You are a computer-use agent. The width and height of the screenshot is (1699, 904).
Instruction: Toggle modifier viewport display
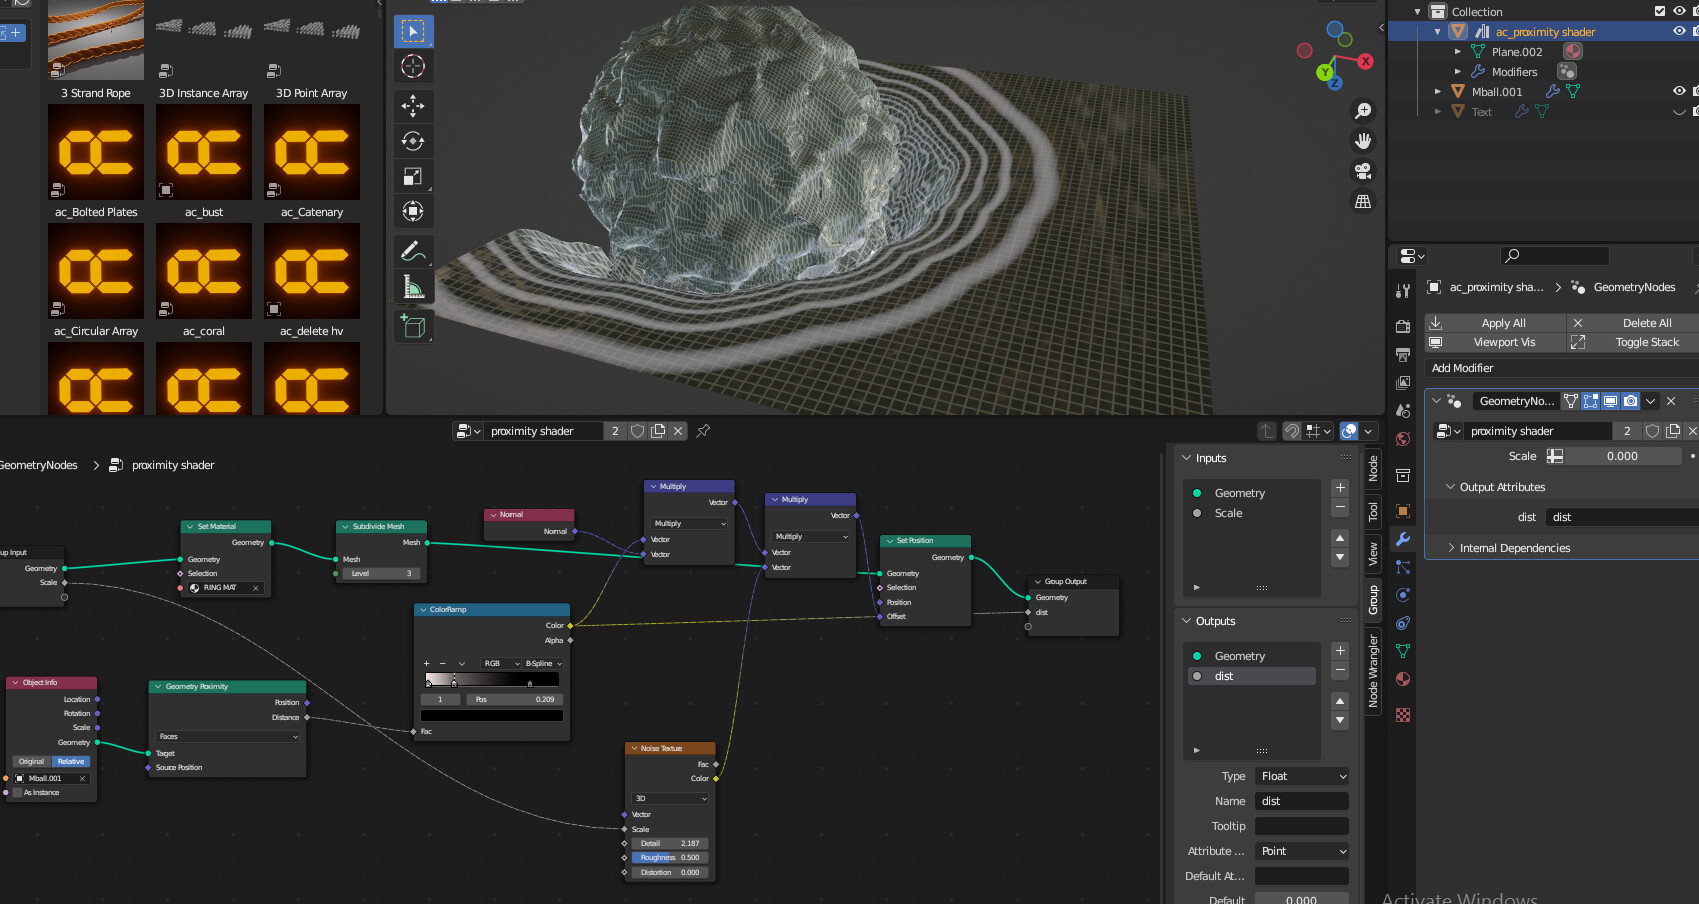click(1610, 401)
